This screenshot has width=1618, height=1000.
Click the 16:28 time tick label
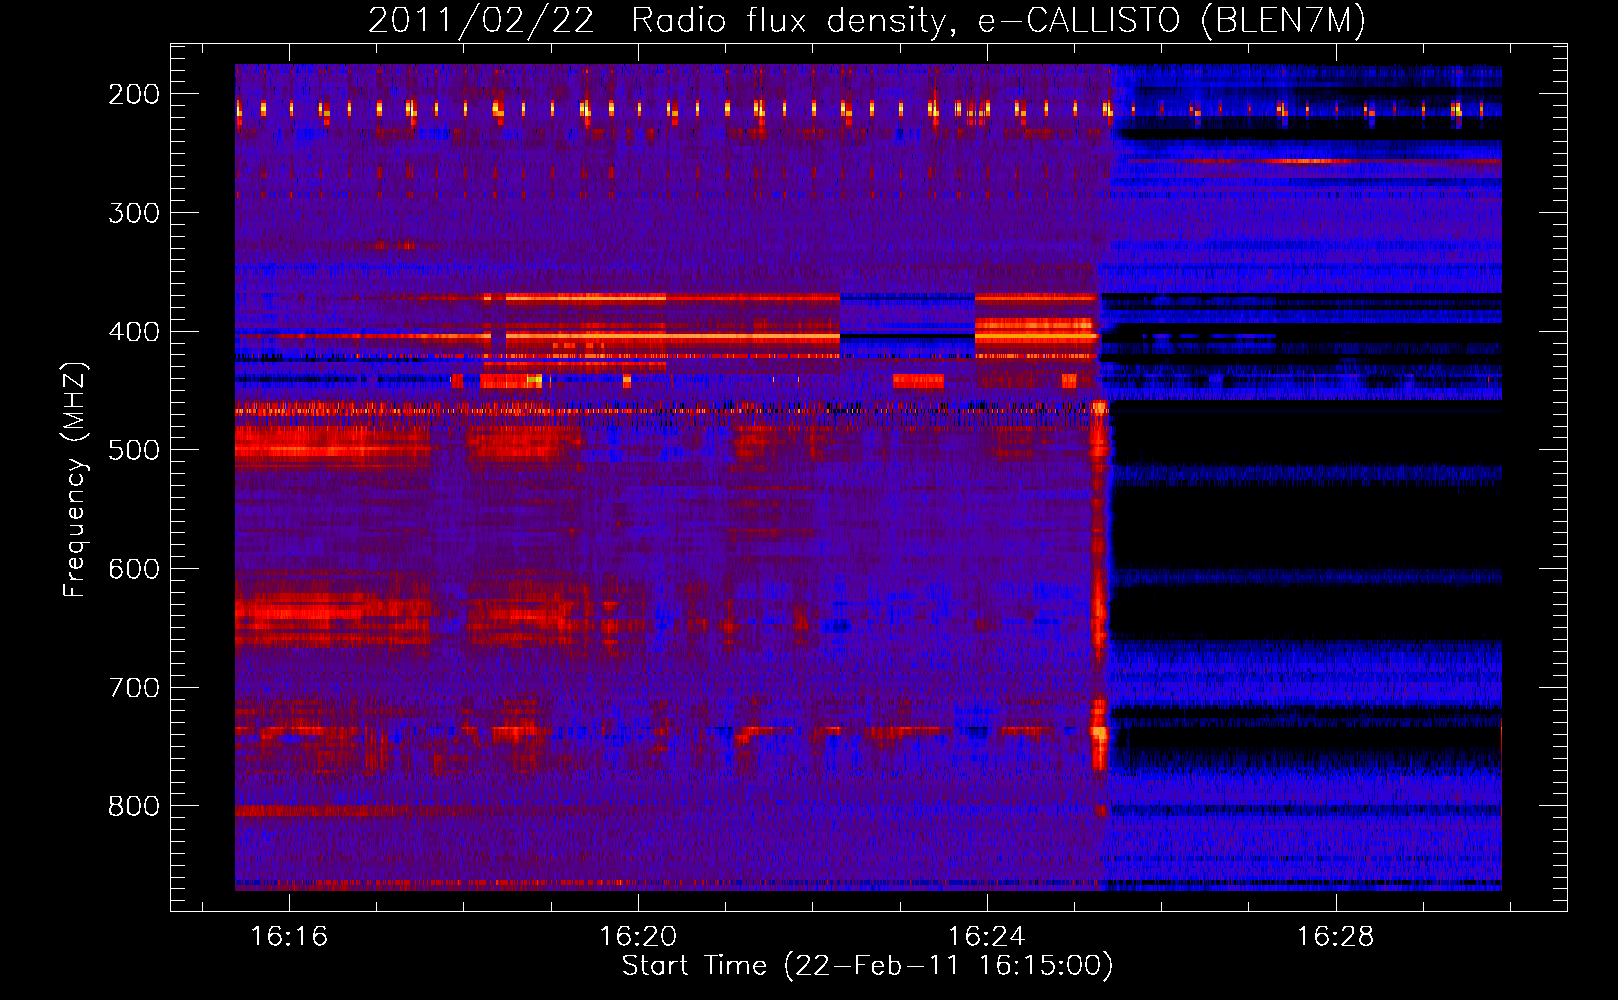click(x=1336, y=937)
